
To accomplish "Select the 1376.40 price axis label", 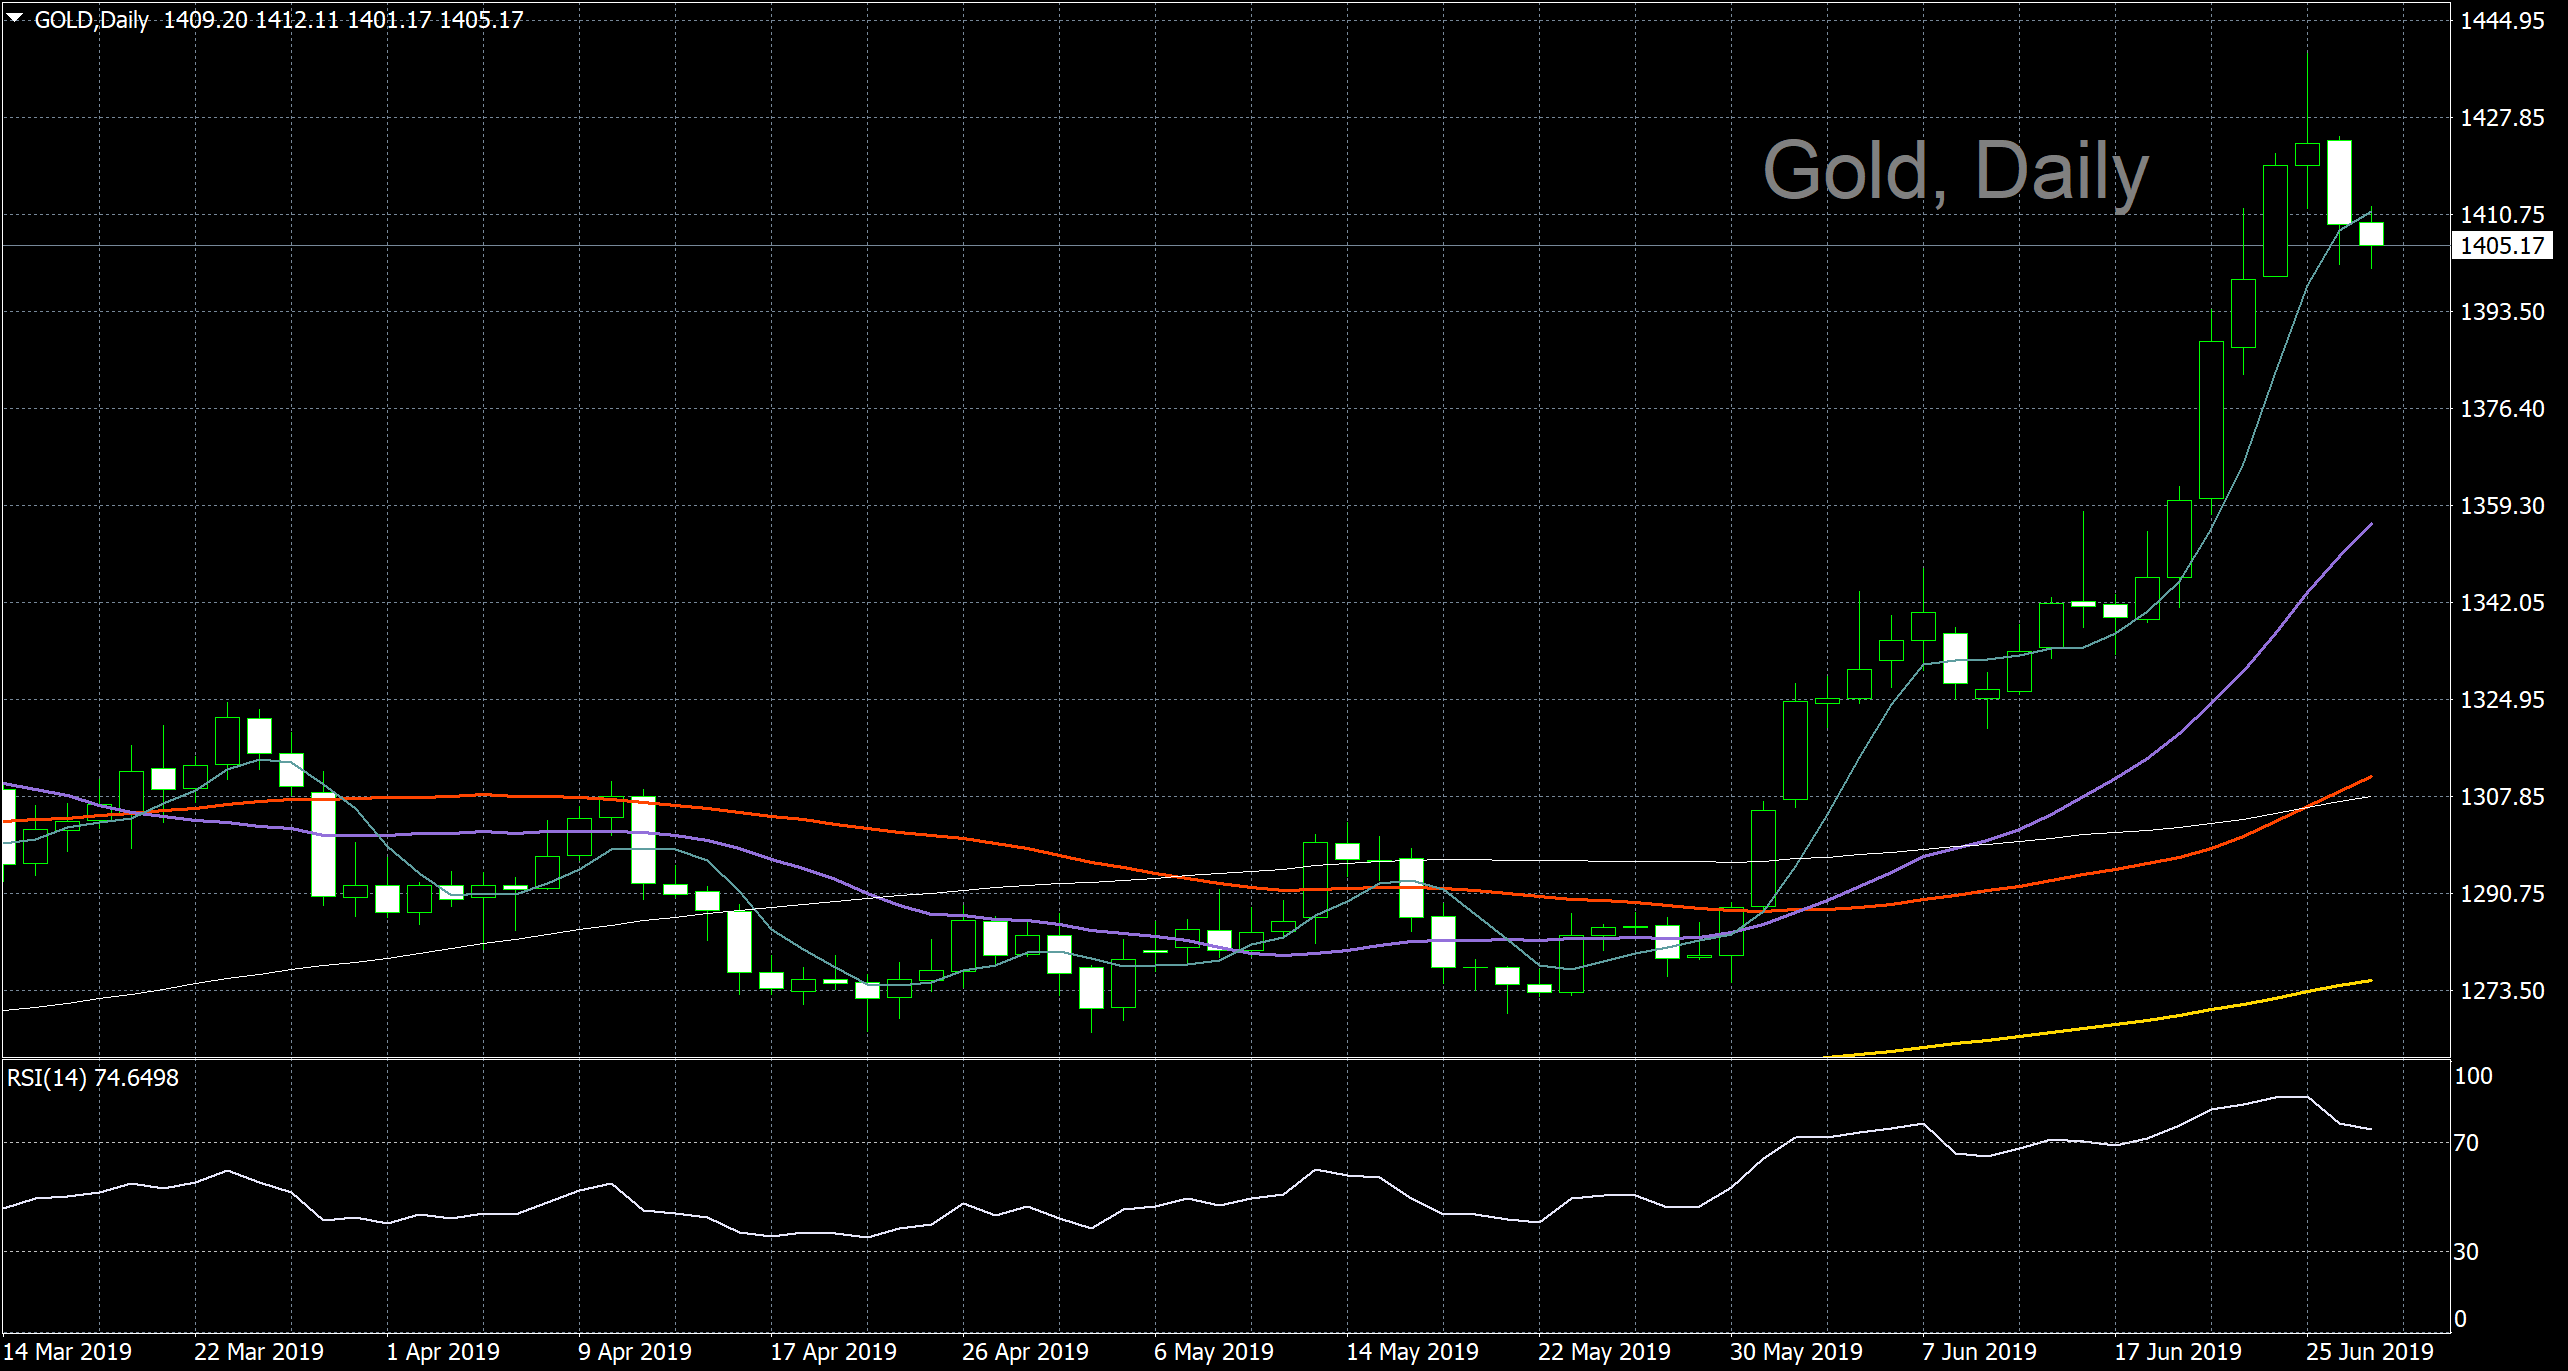I will pos(2502,409).
